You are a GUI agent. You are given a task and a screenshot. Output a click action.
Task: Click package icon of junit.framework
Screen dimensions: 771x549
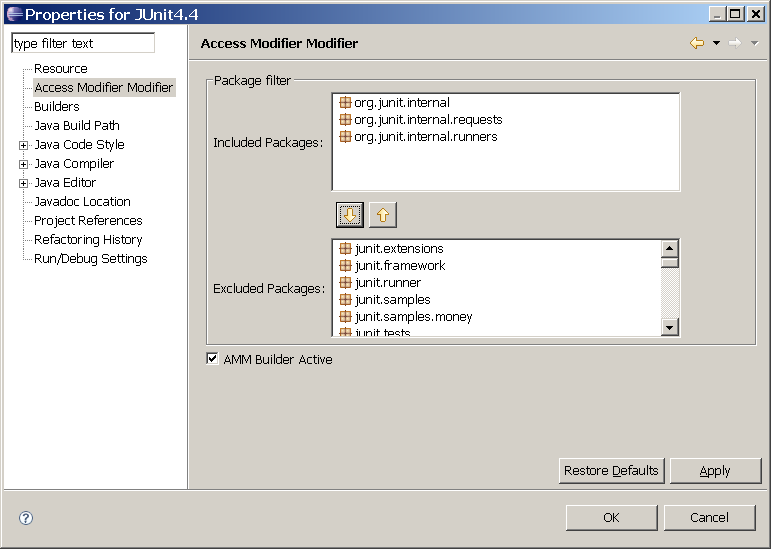click(x=345, y=265)
